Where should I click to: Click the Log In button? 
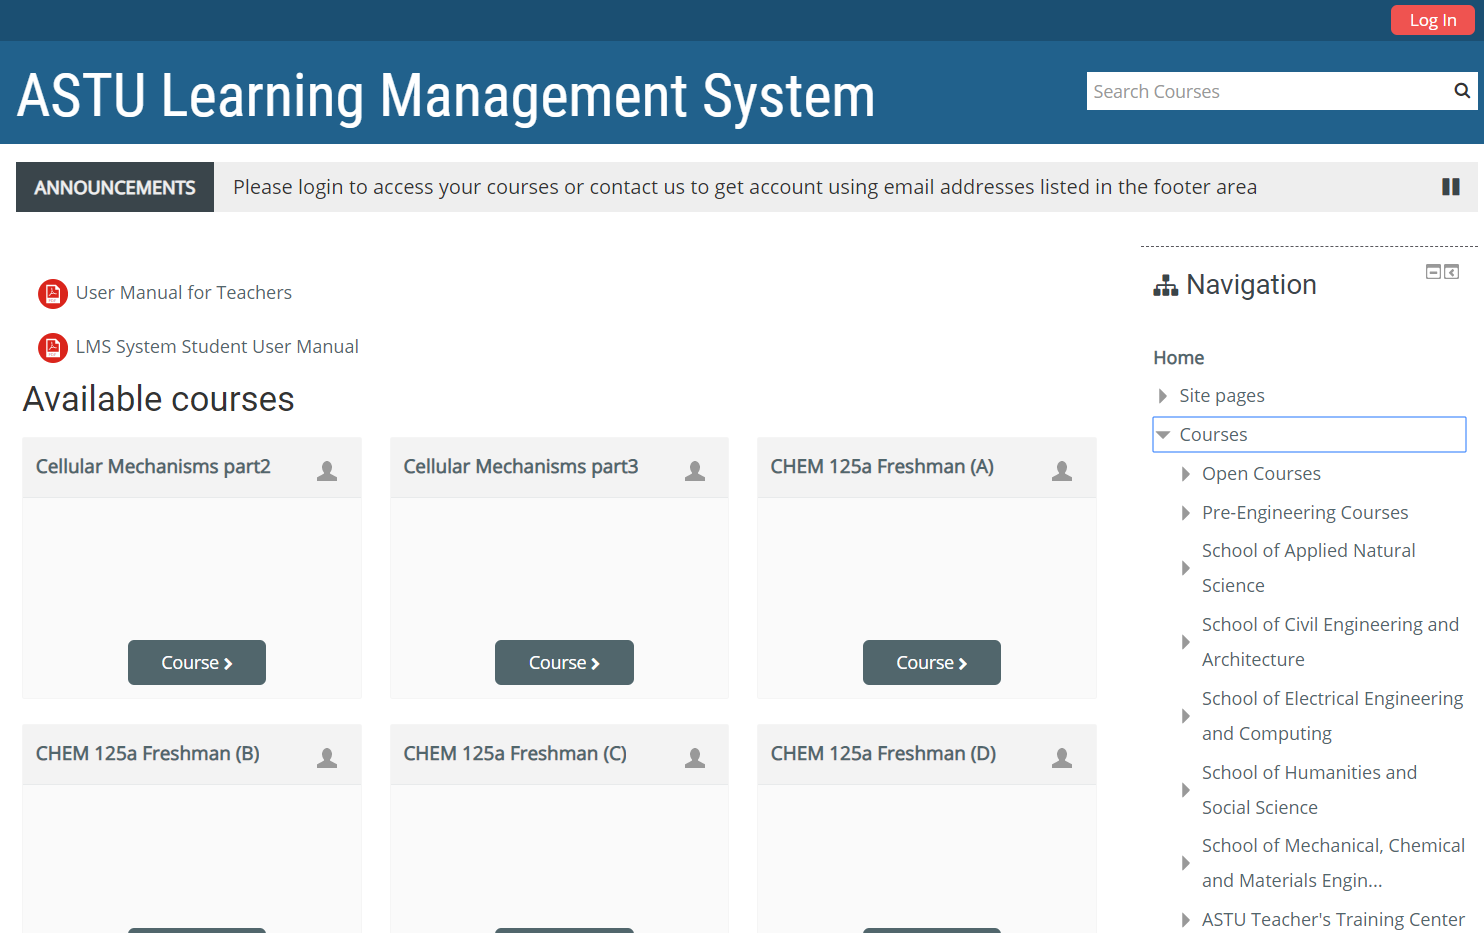coord(1432,20)
